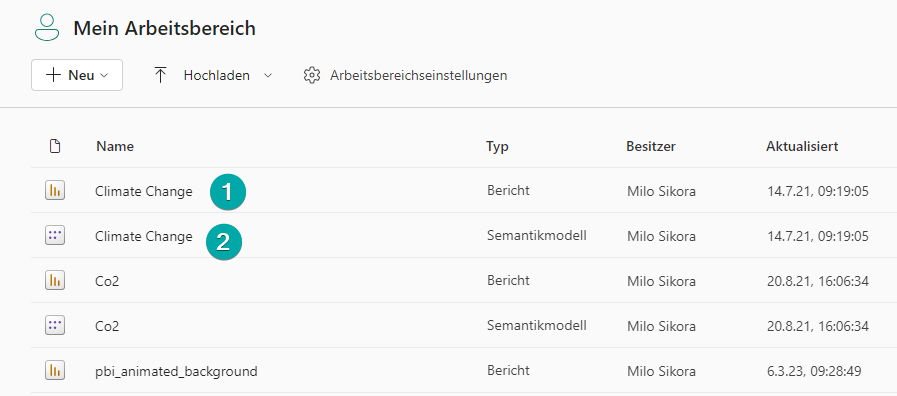Click the Climate Change report bar-chart icon

pos(55,191)
